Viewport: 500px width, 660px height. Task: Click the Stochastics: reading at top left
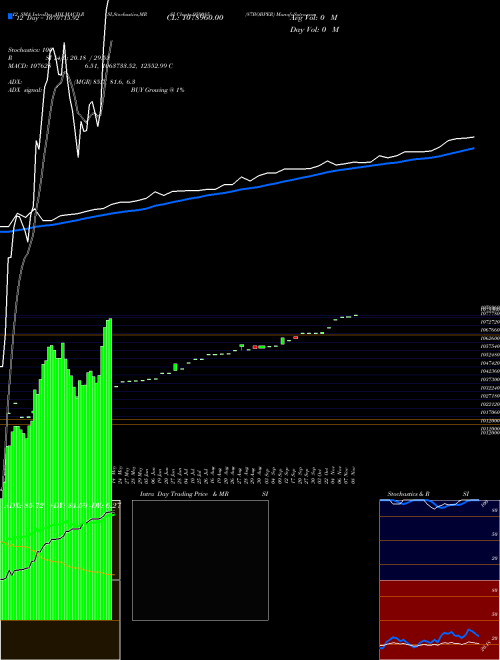click(x=29, y=50)
